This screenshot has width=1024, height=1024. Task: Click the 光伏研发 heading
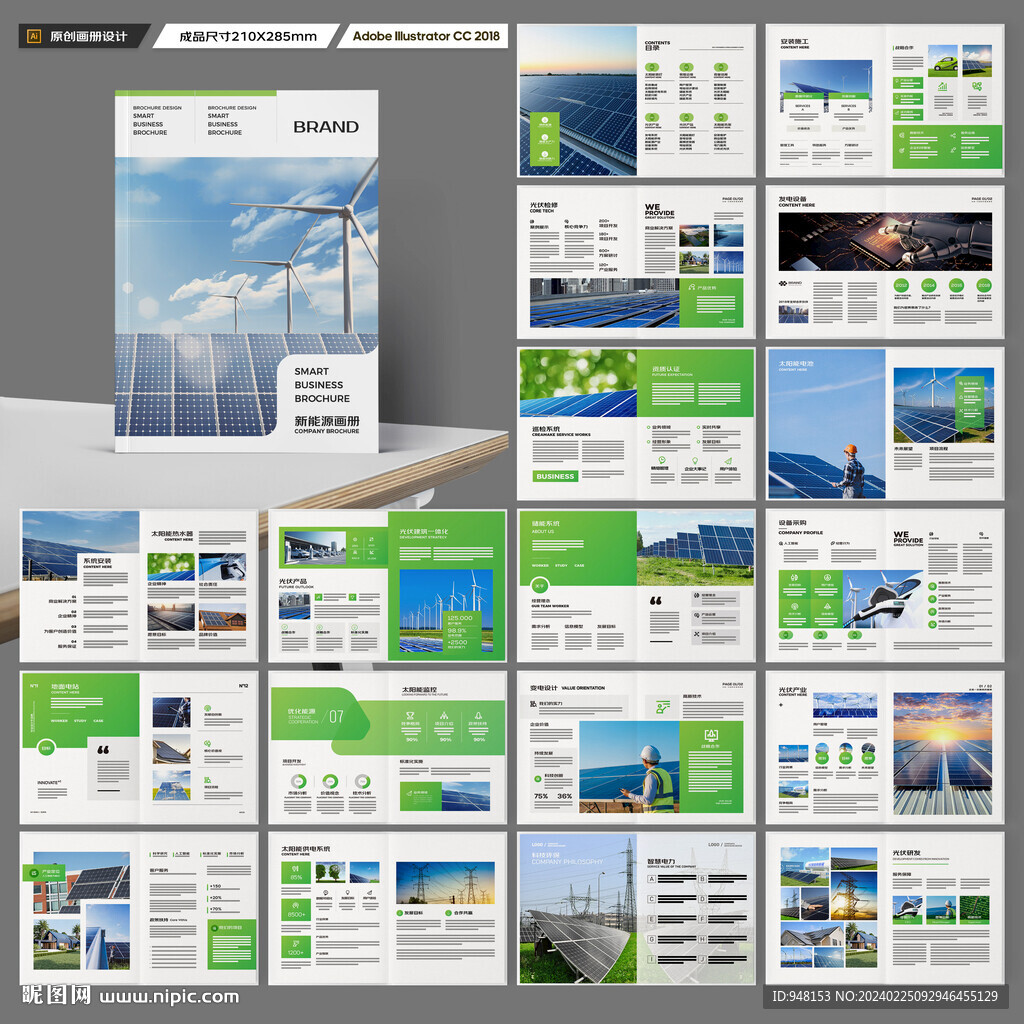tap(906, 853)
